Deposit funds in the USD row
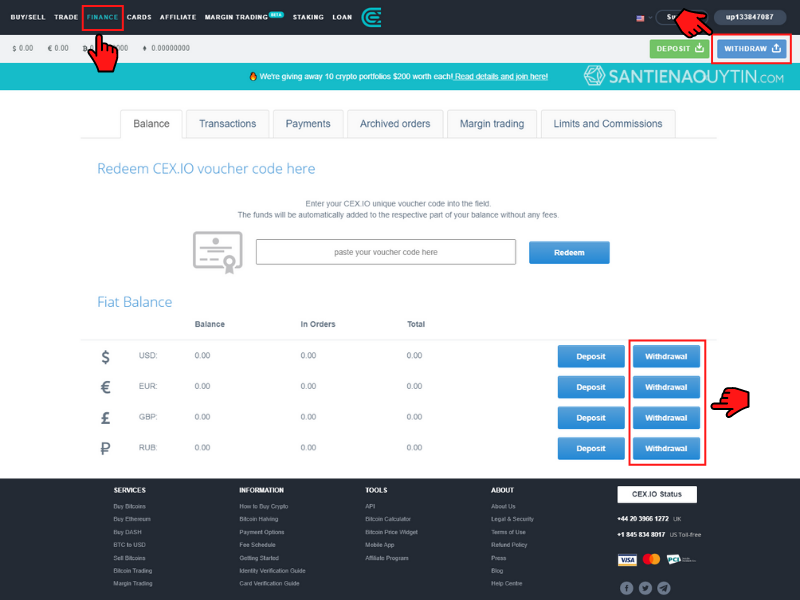The height and width of the screenshot is (600, 800). click(591, 357)
